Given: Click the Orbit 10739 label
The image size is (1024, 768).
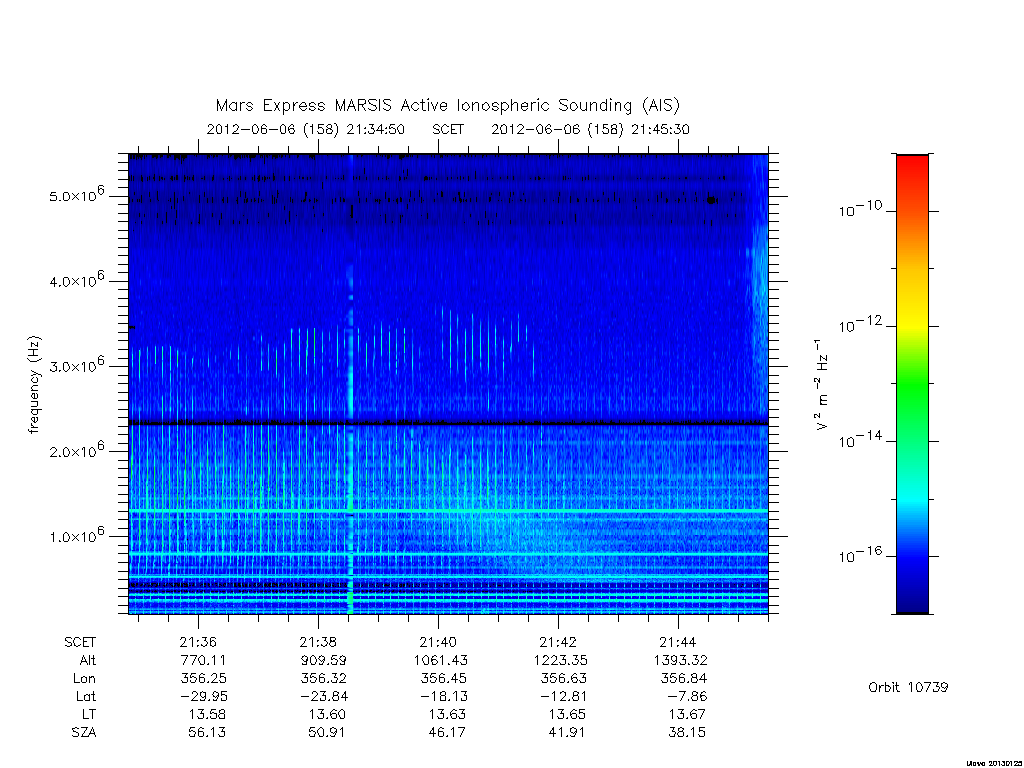Looking at the screenshot, I should coord(908,687).
